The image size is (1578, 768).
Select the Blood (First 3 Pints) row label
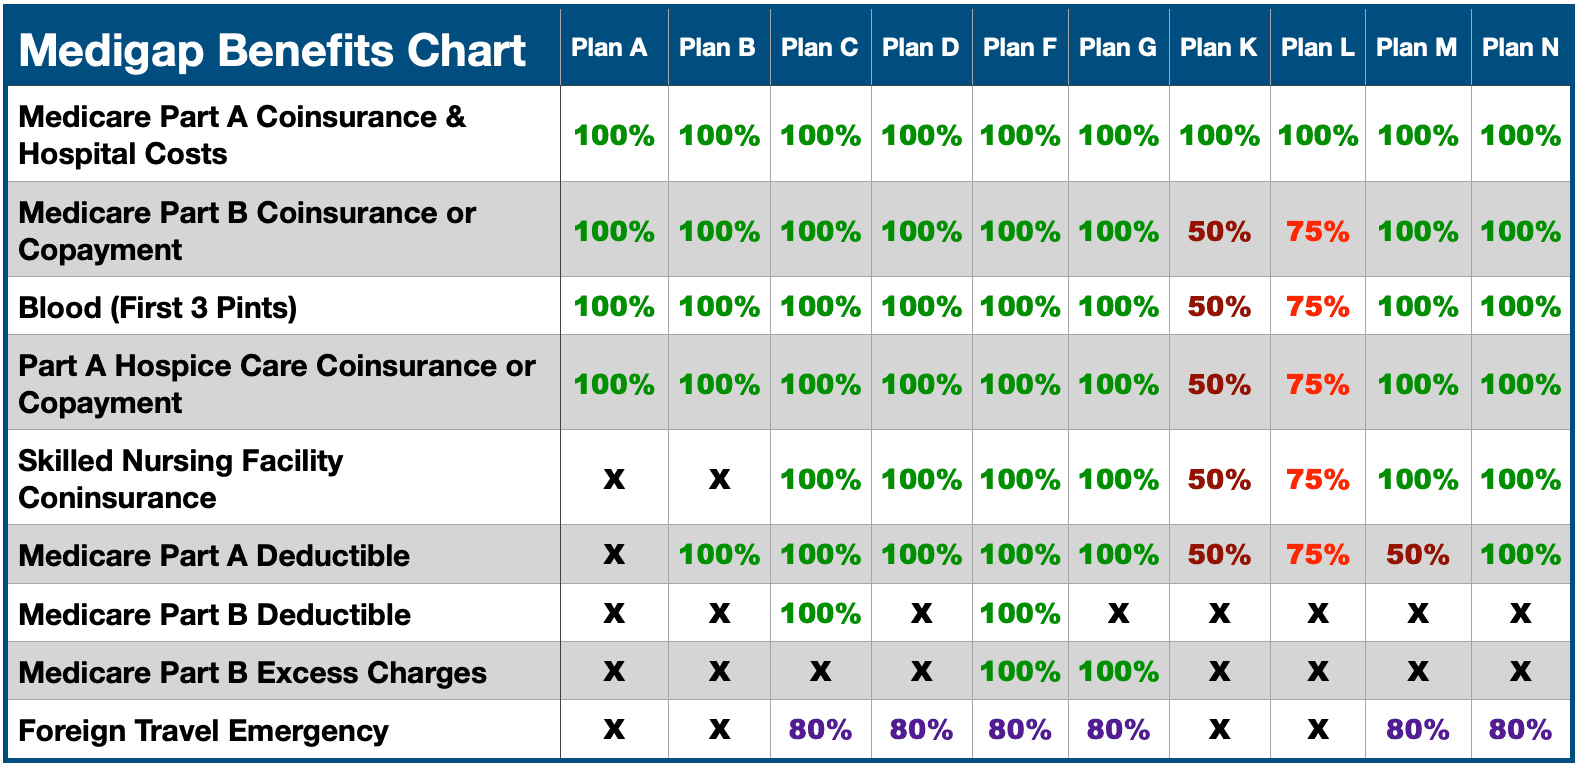tap(158, 307)
